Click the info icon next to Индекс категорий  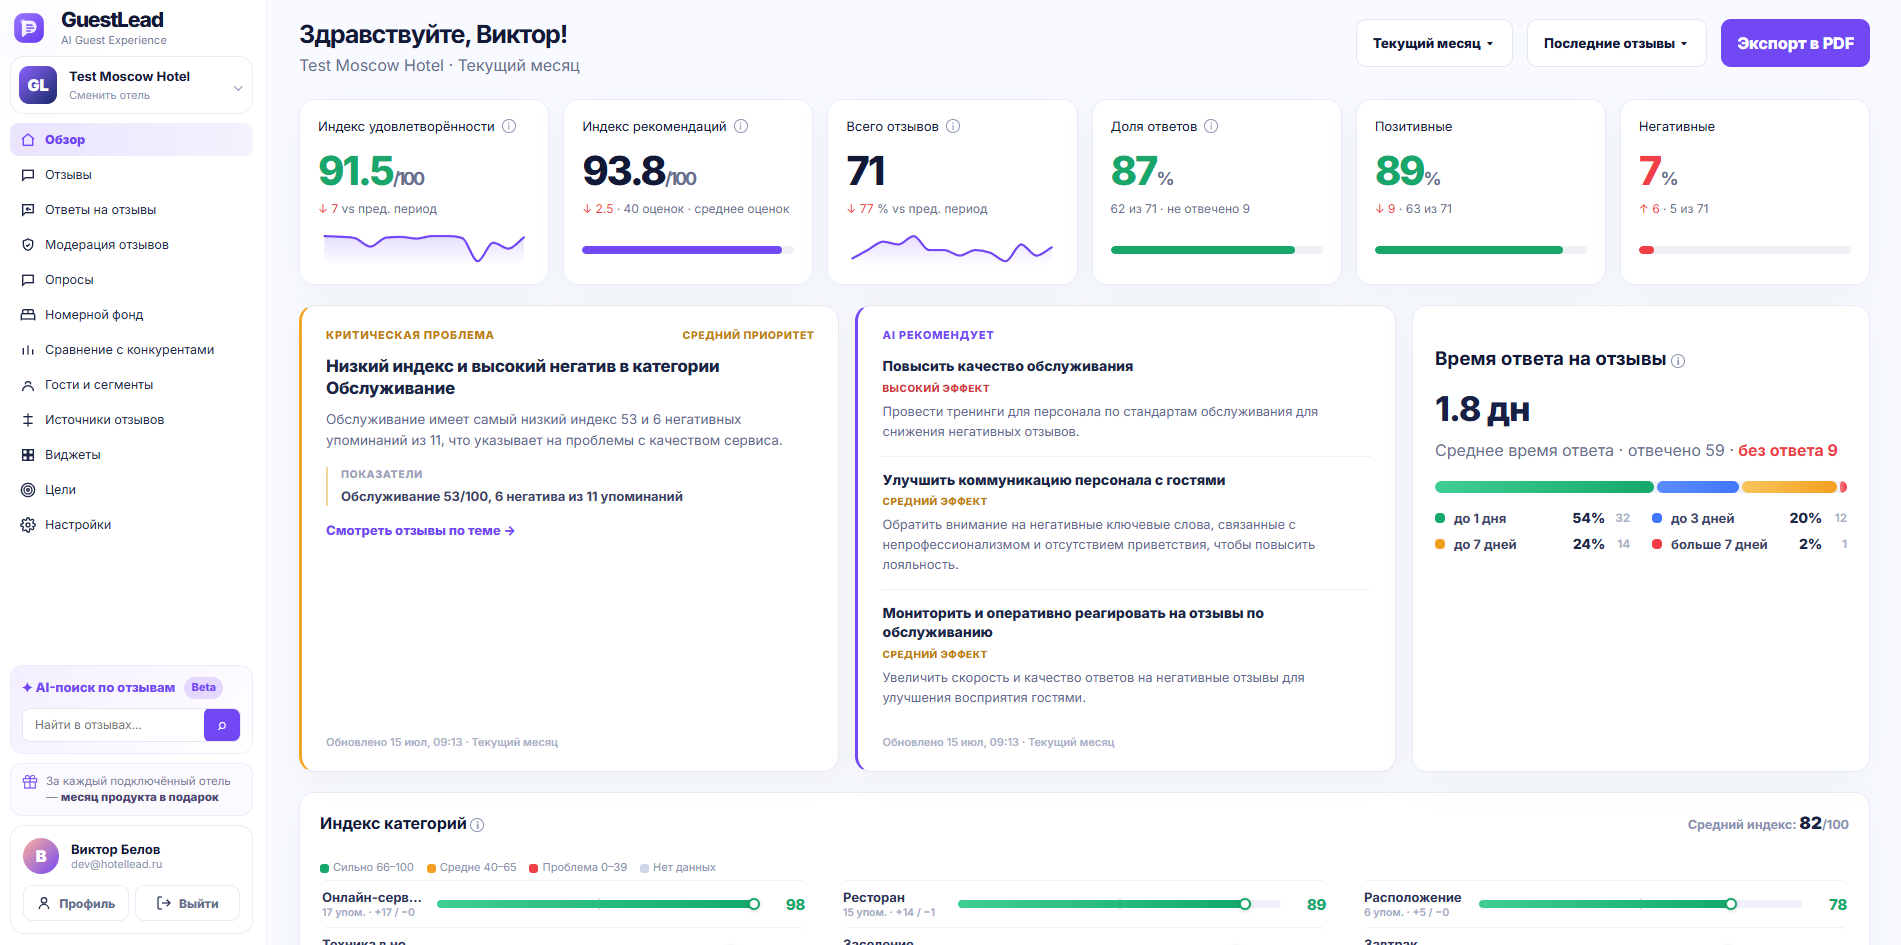pyautogui.click(x=477, y=825)
